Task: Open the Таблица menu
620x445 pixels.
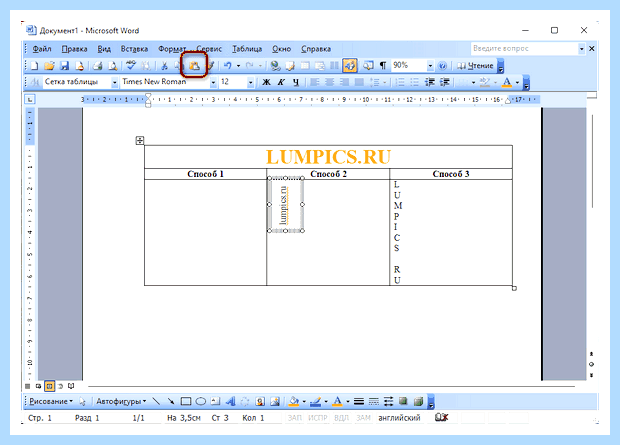Action: [x=247, y=49]
